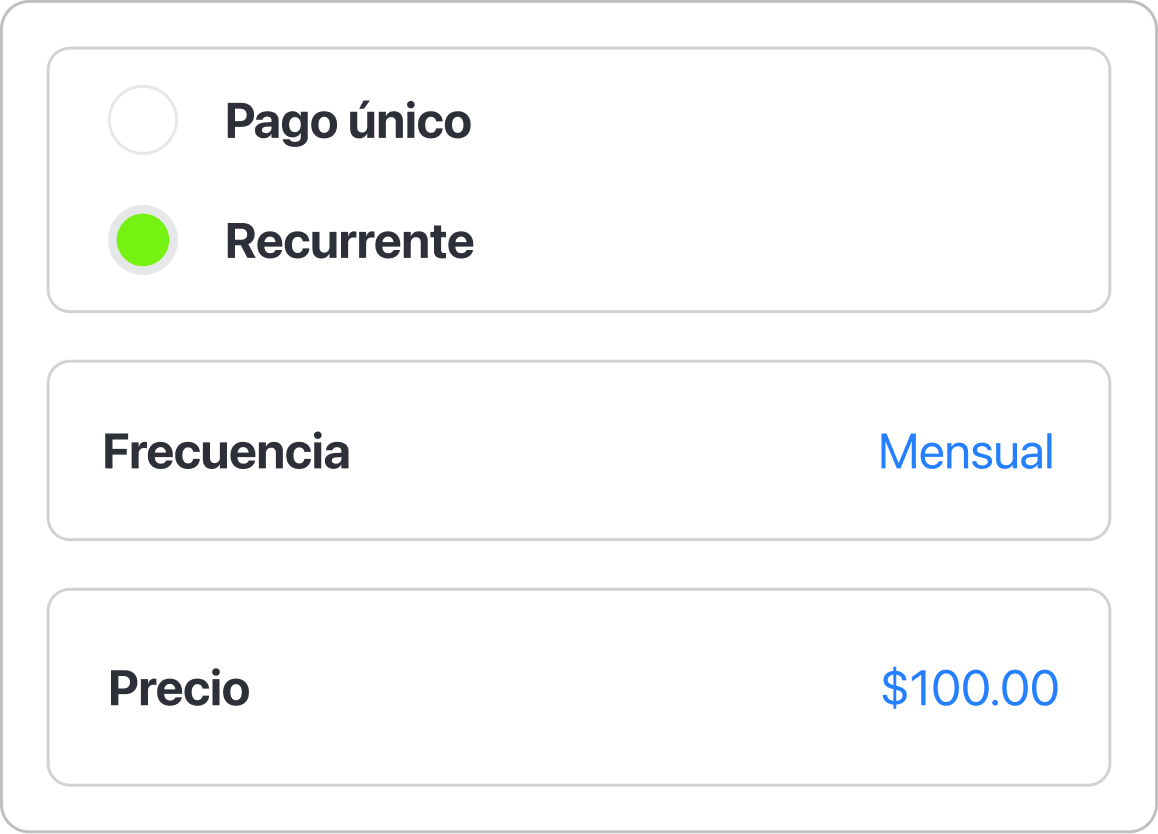Open the Mensual frequency dropdown
Image resolution: width=1158 pixels, height=834 pixels.
click(966, 452)
